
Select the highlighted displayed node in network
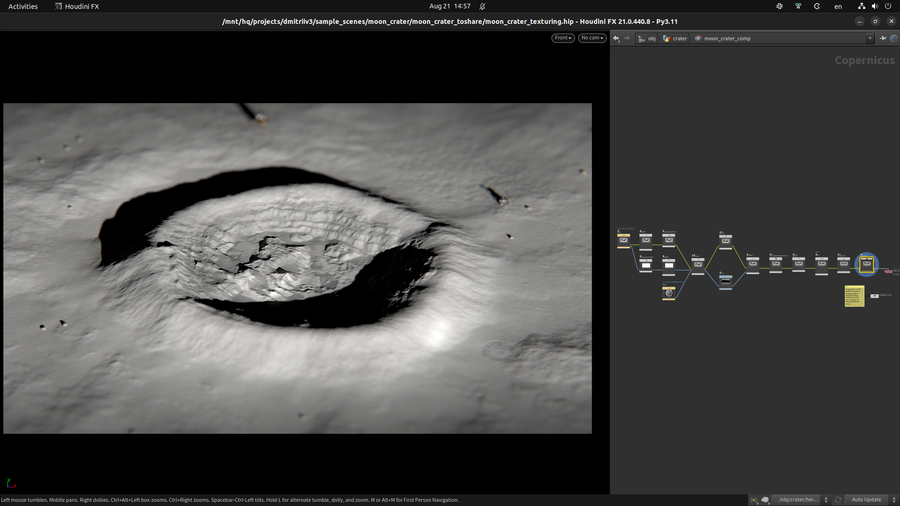pos(867,265)
